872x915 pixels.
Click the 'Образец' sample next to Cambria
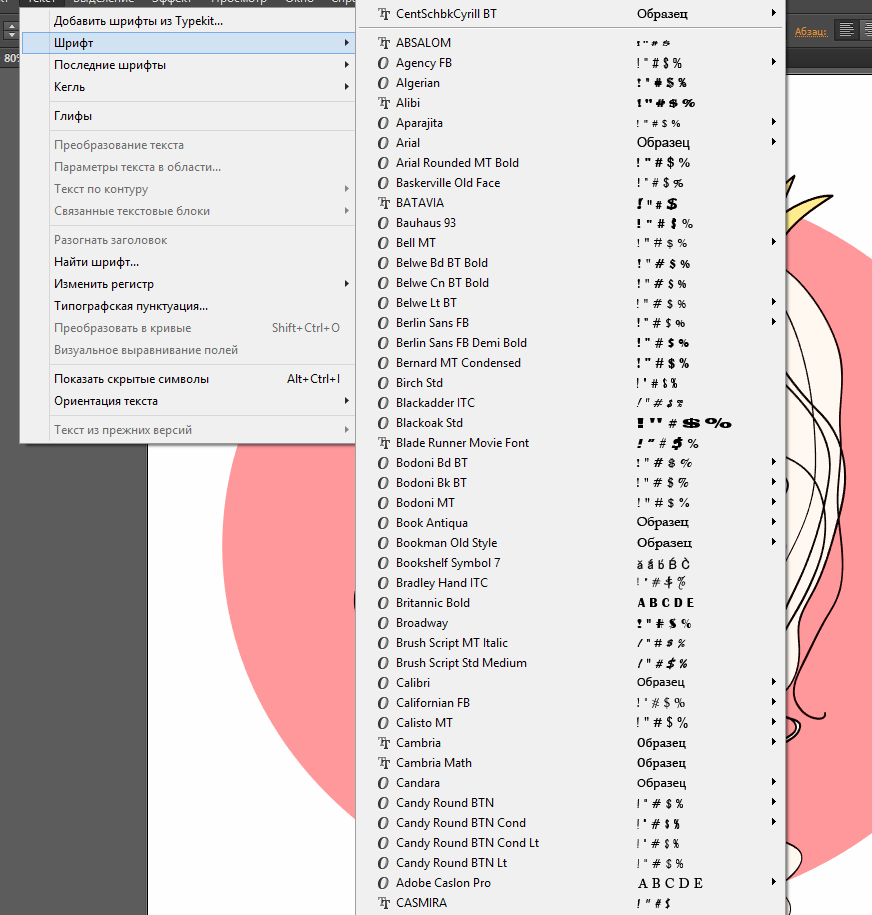661,742
